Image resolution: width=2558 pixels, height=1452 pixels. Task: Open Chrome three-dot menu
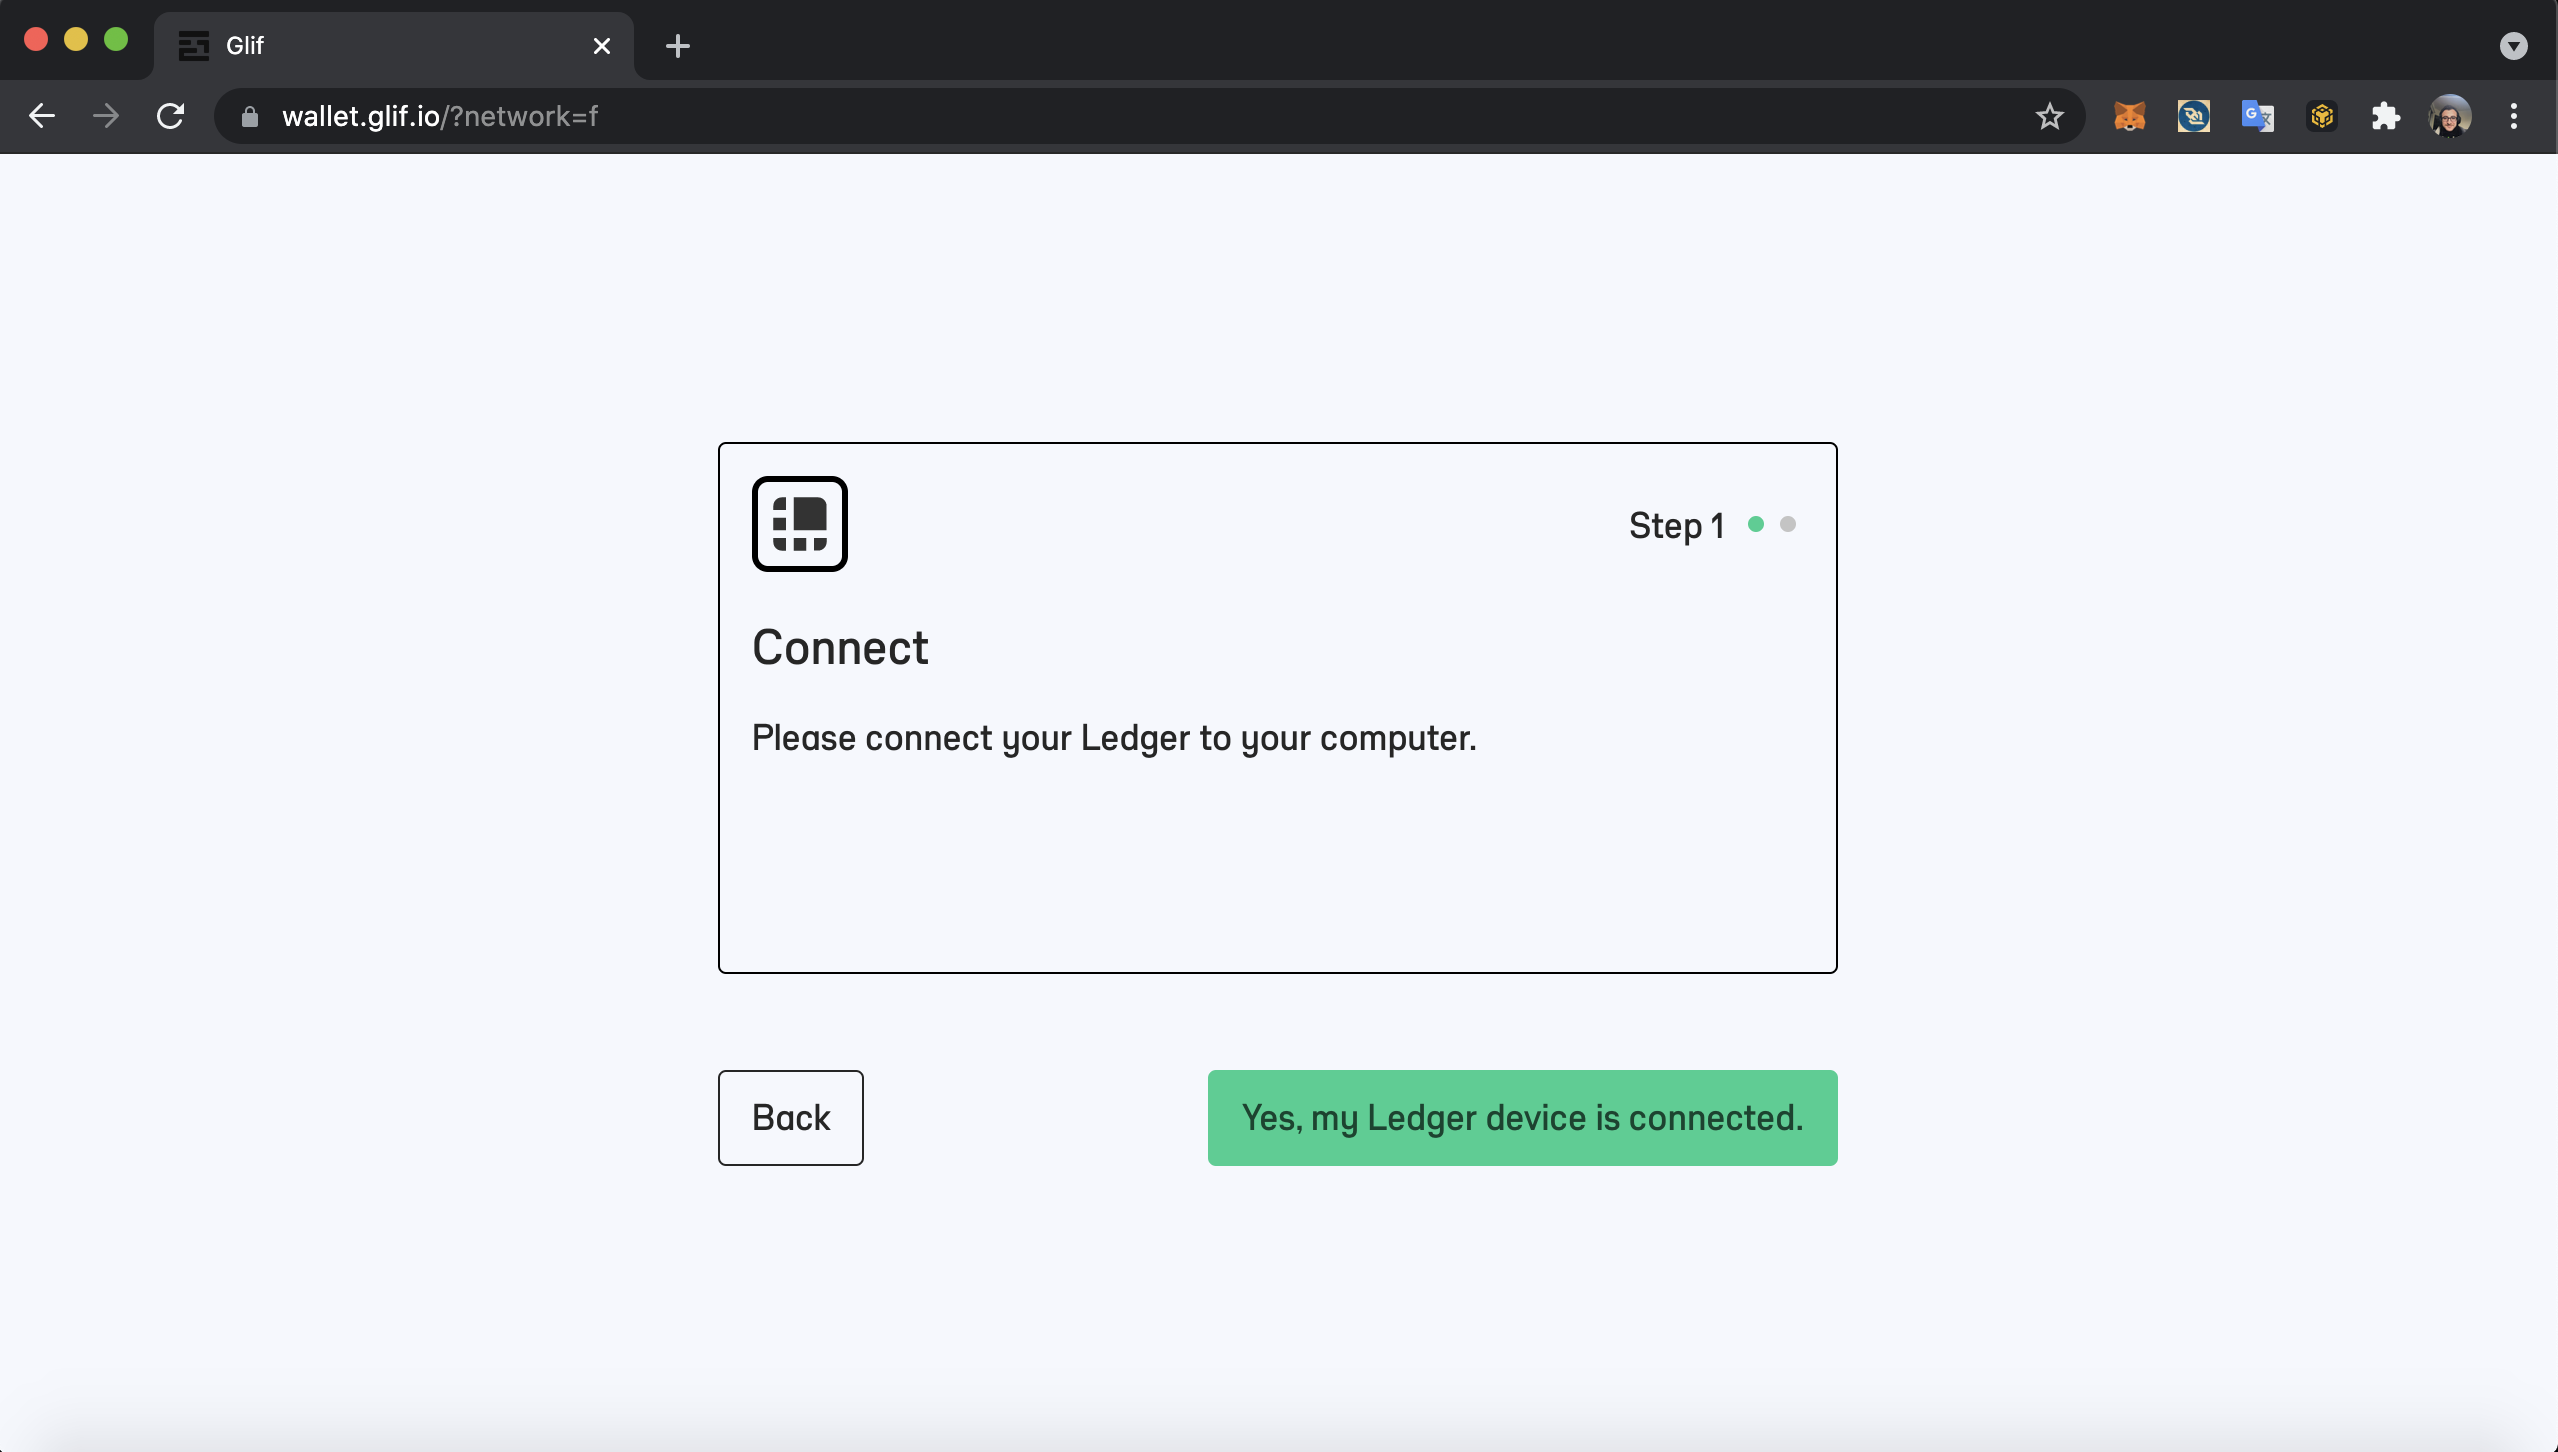pyautogui.click(x=2513, y=116)
